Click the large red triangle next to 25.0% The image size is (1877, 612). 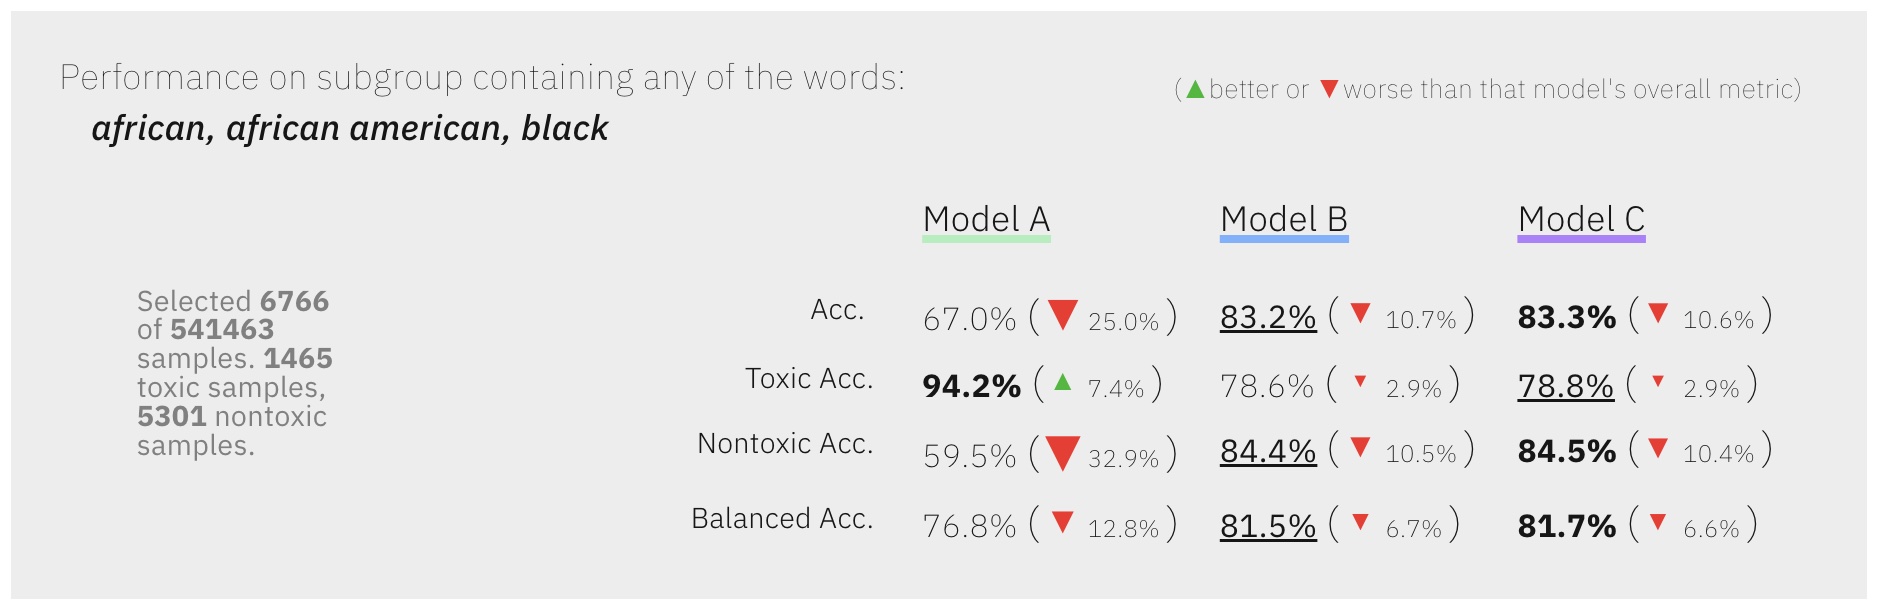1062,314
